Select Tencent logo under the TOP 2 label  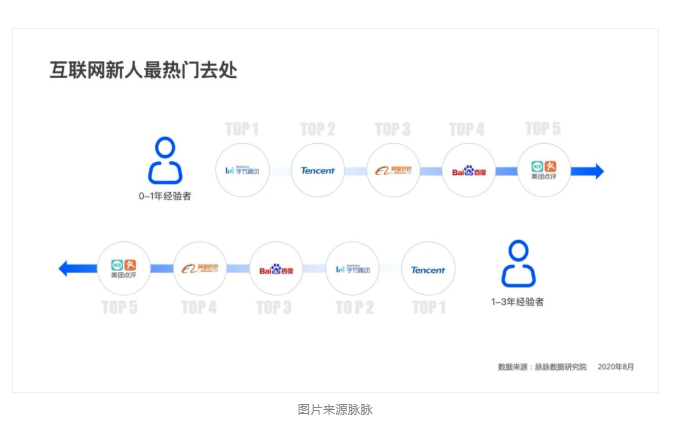(318, 170)
